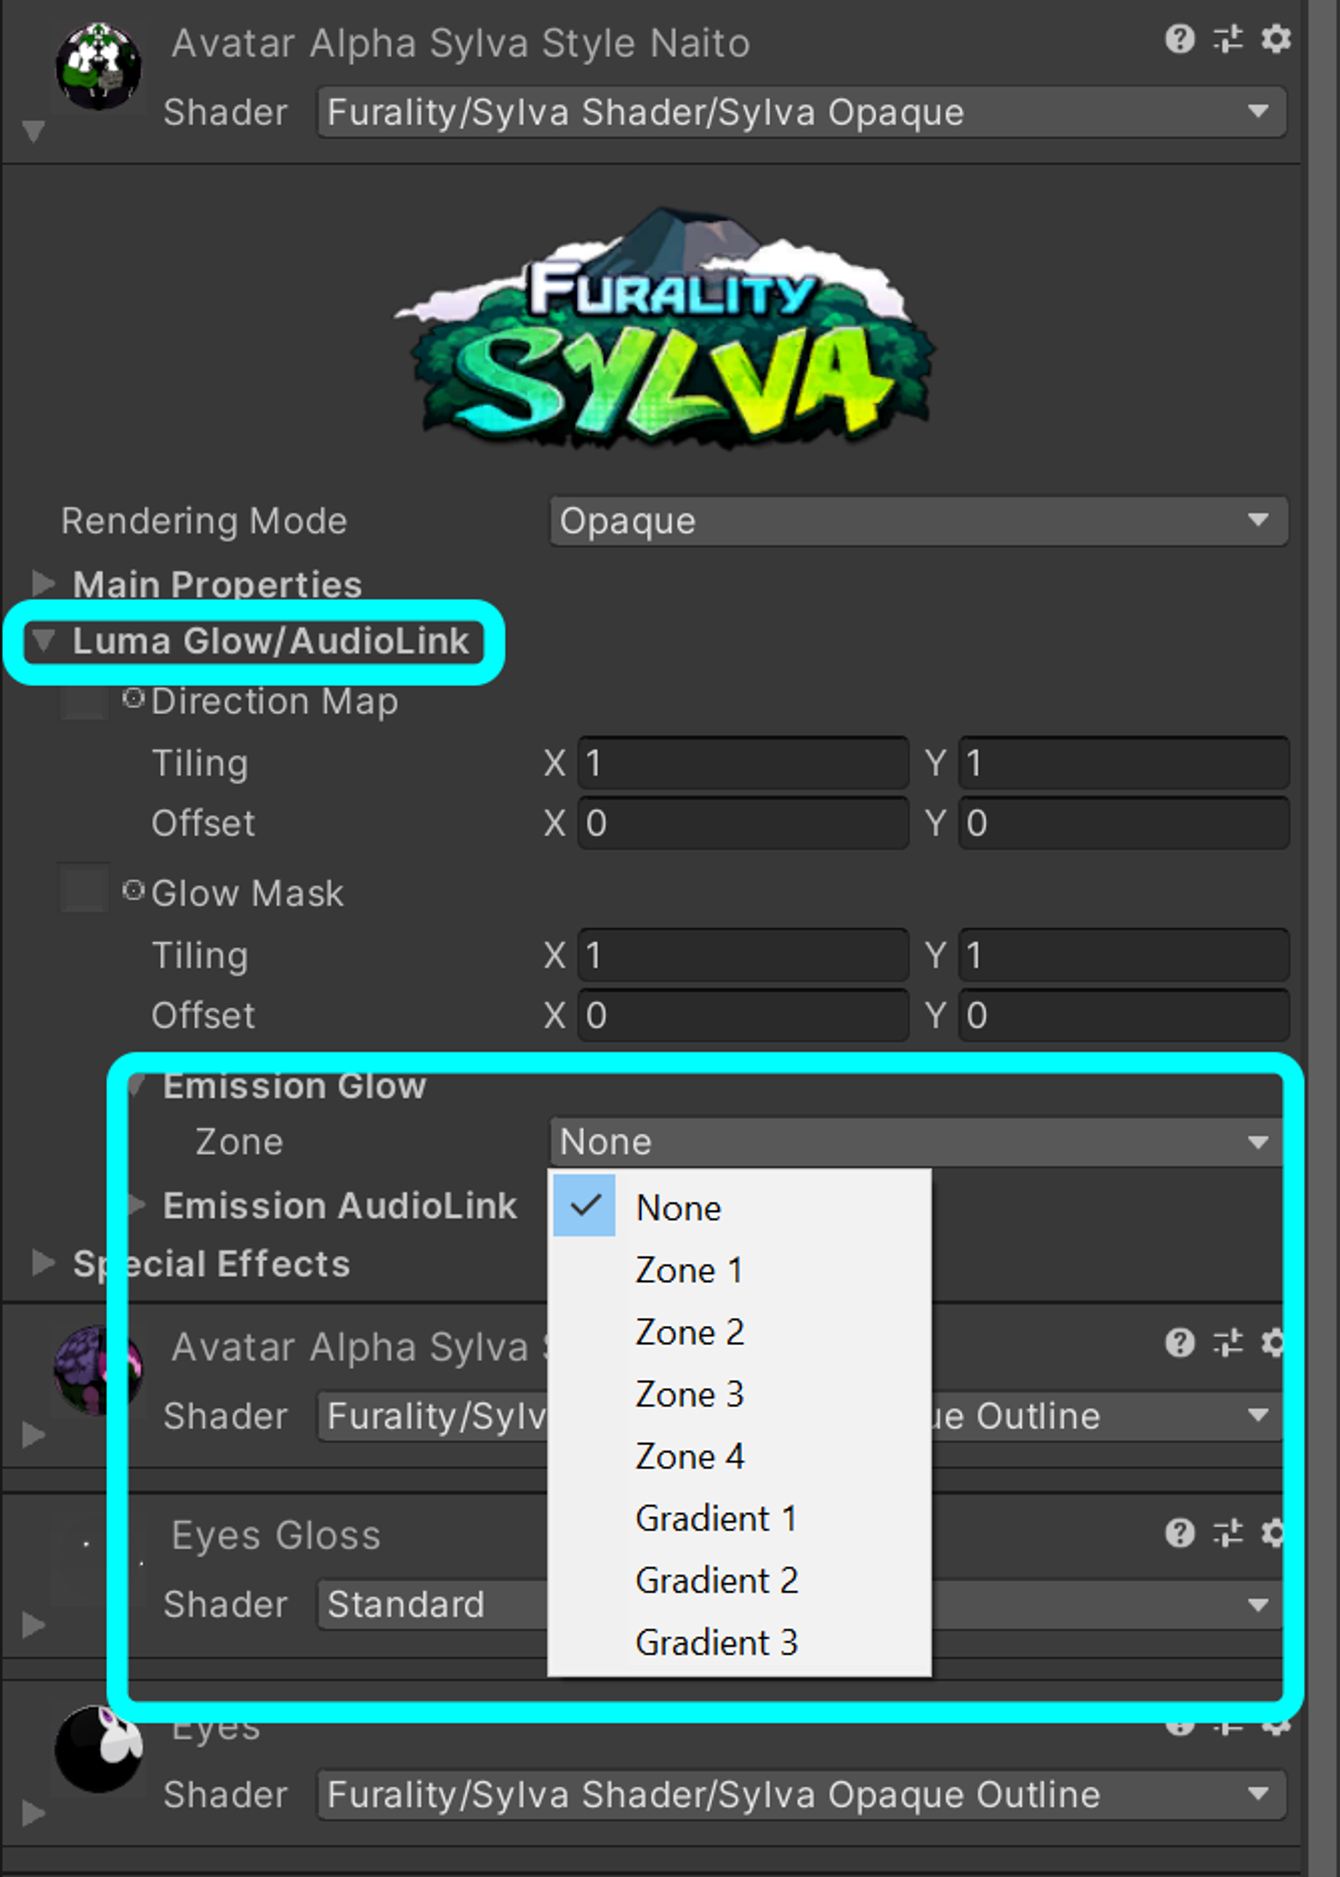This screenshot has height=1877, width=1340.
Task: Choose Zone 3 in the list
Action: coord(740,1394)
